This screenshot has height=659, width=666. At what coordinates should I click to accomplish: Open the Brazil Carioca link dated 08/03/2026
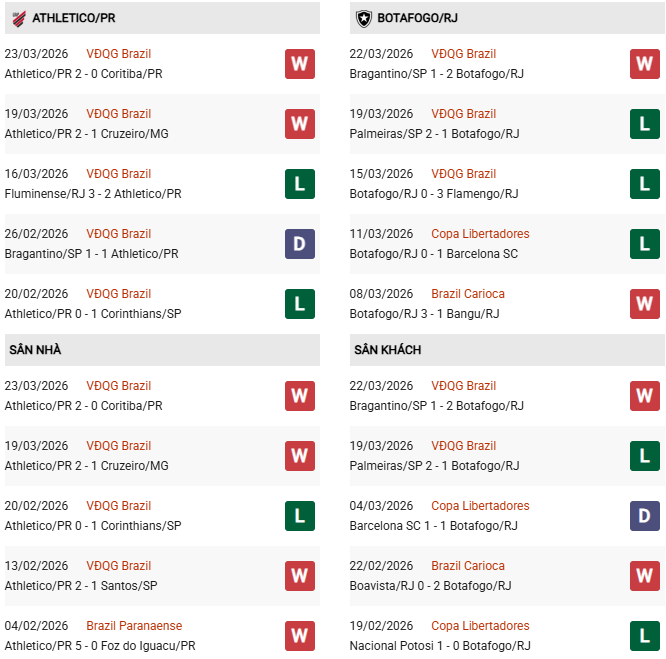467,294
